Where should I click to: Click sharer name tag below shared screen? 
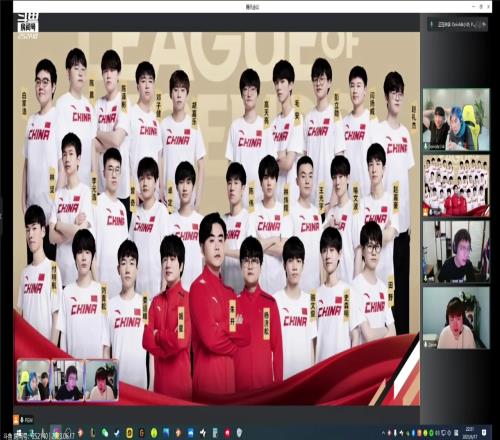click(x=24, y=420)
